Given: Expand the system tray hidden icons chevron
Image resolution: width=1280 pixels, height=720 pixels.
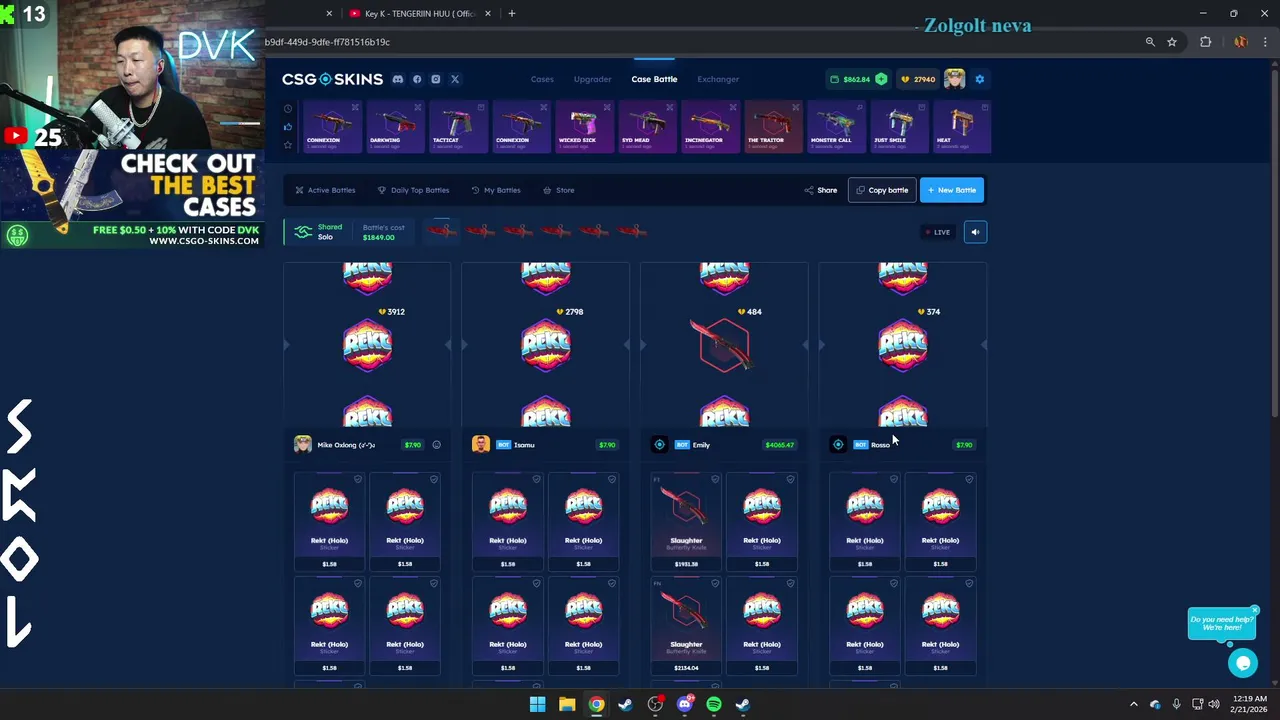Looking at the screenshot, I should pos(1133,704).
